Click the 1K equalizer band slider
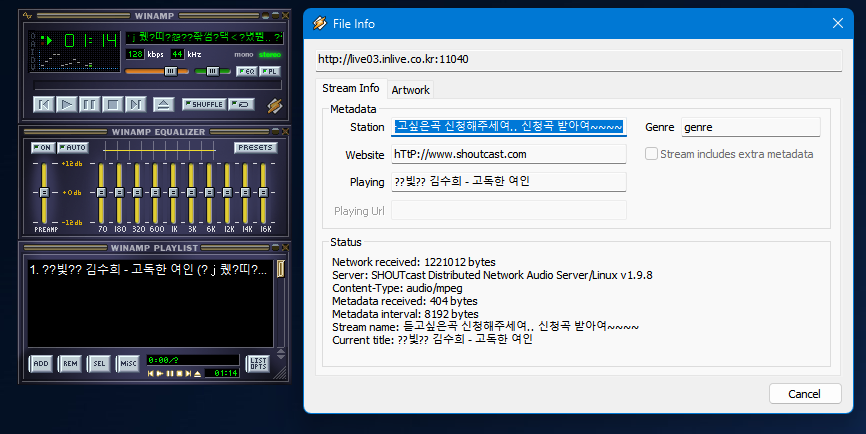This screenshot has height=434, width=866. [173, 193]
